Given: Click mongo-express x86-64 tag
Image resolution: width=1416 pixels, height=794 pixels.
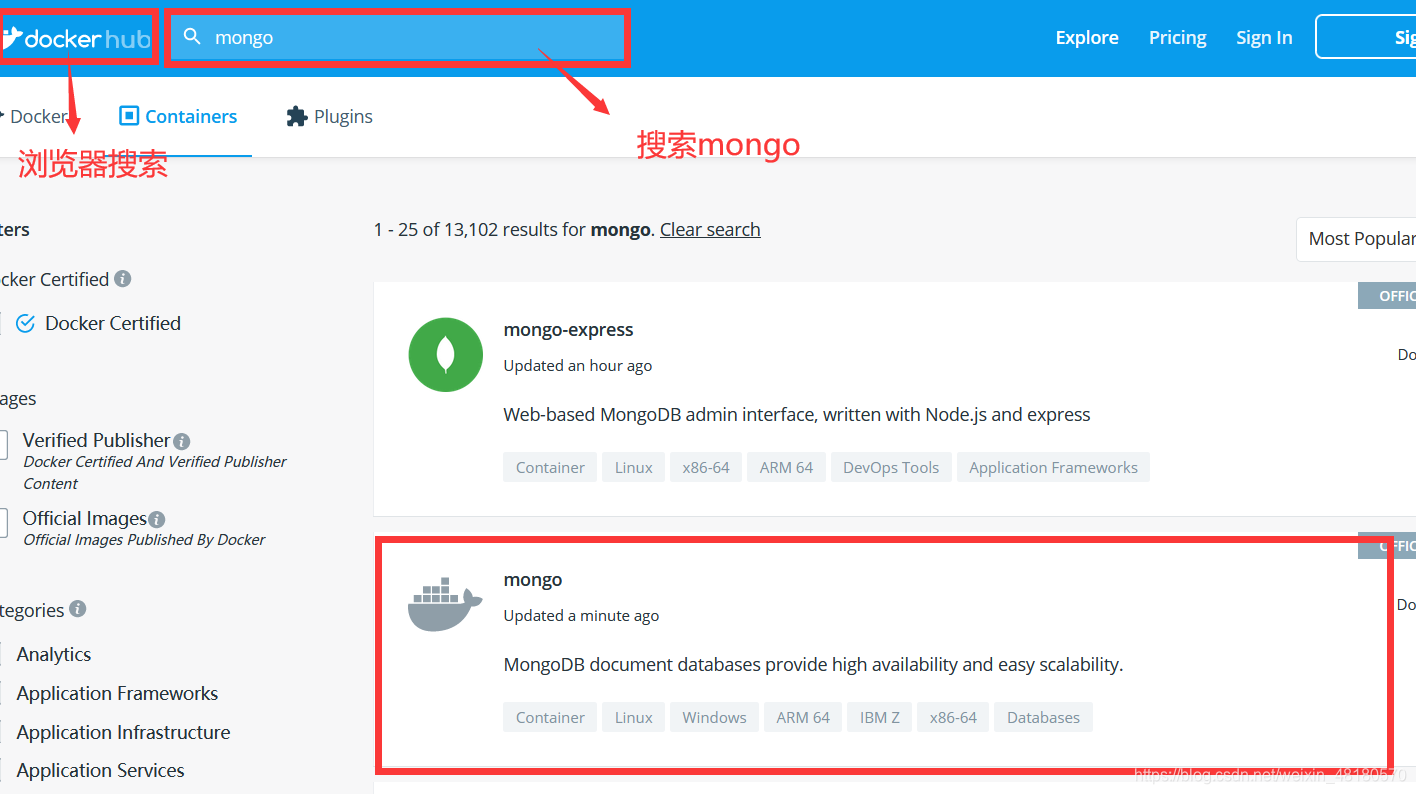Looking at the screenshot, I should [706, 467].
